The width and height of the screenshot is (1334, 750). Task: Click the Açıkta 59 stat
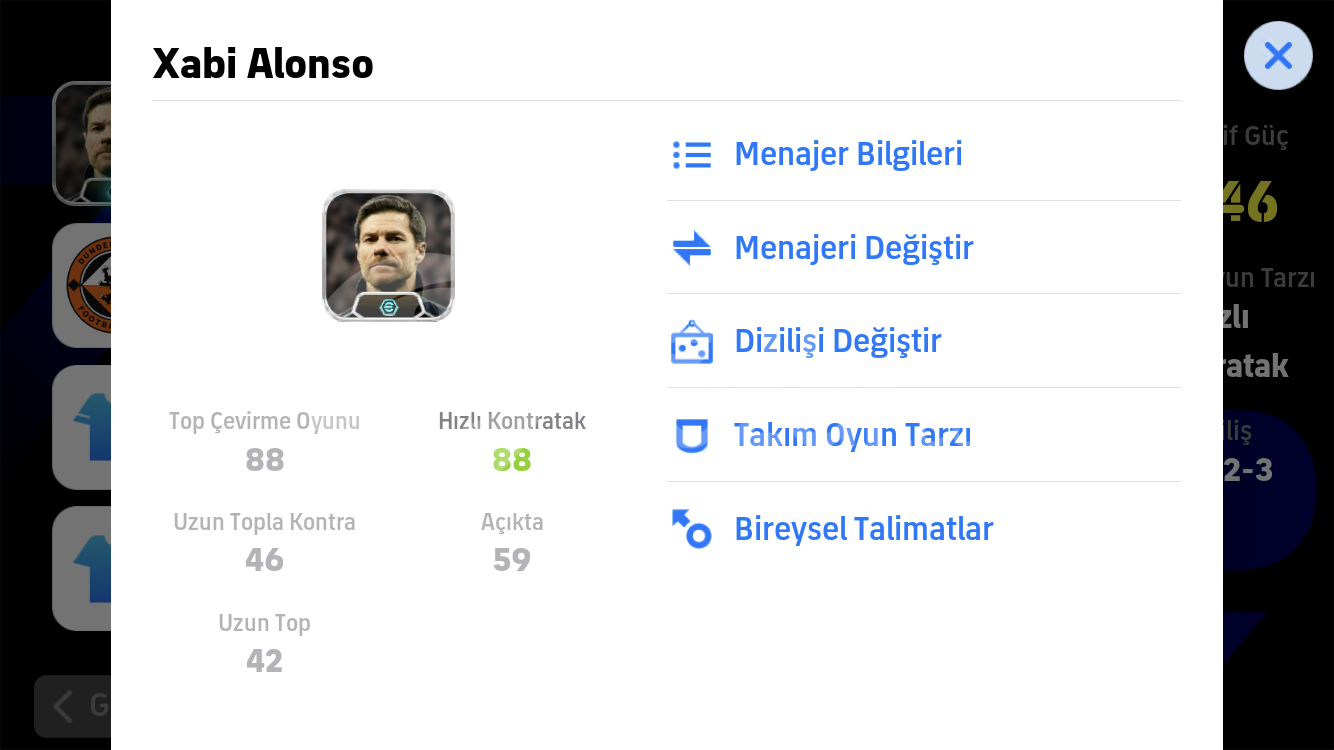click(512, 541)
